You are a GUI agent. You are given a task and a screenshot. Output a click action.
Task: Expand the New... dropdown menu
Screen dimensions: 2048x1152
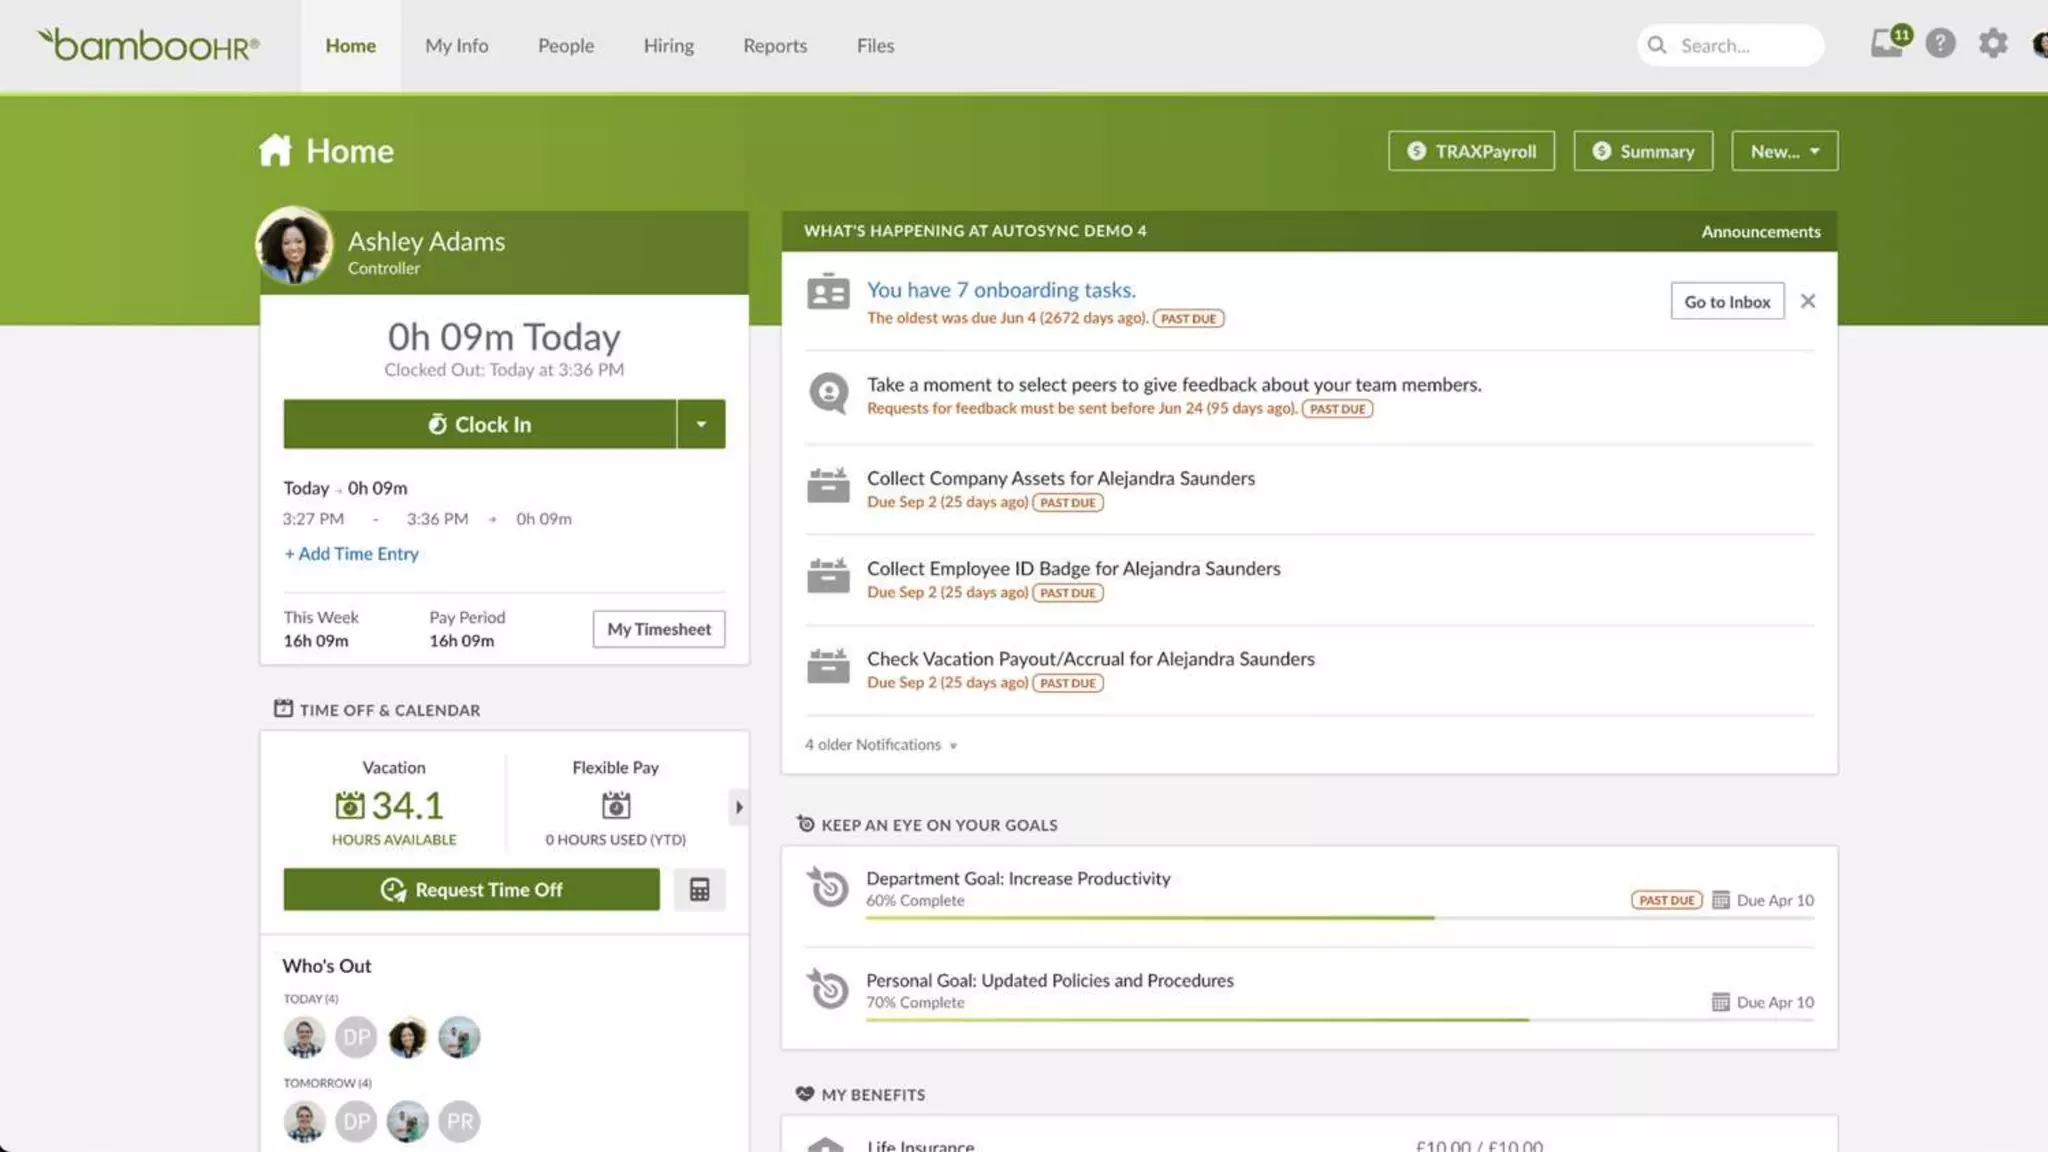1784,151
